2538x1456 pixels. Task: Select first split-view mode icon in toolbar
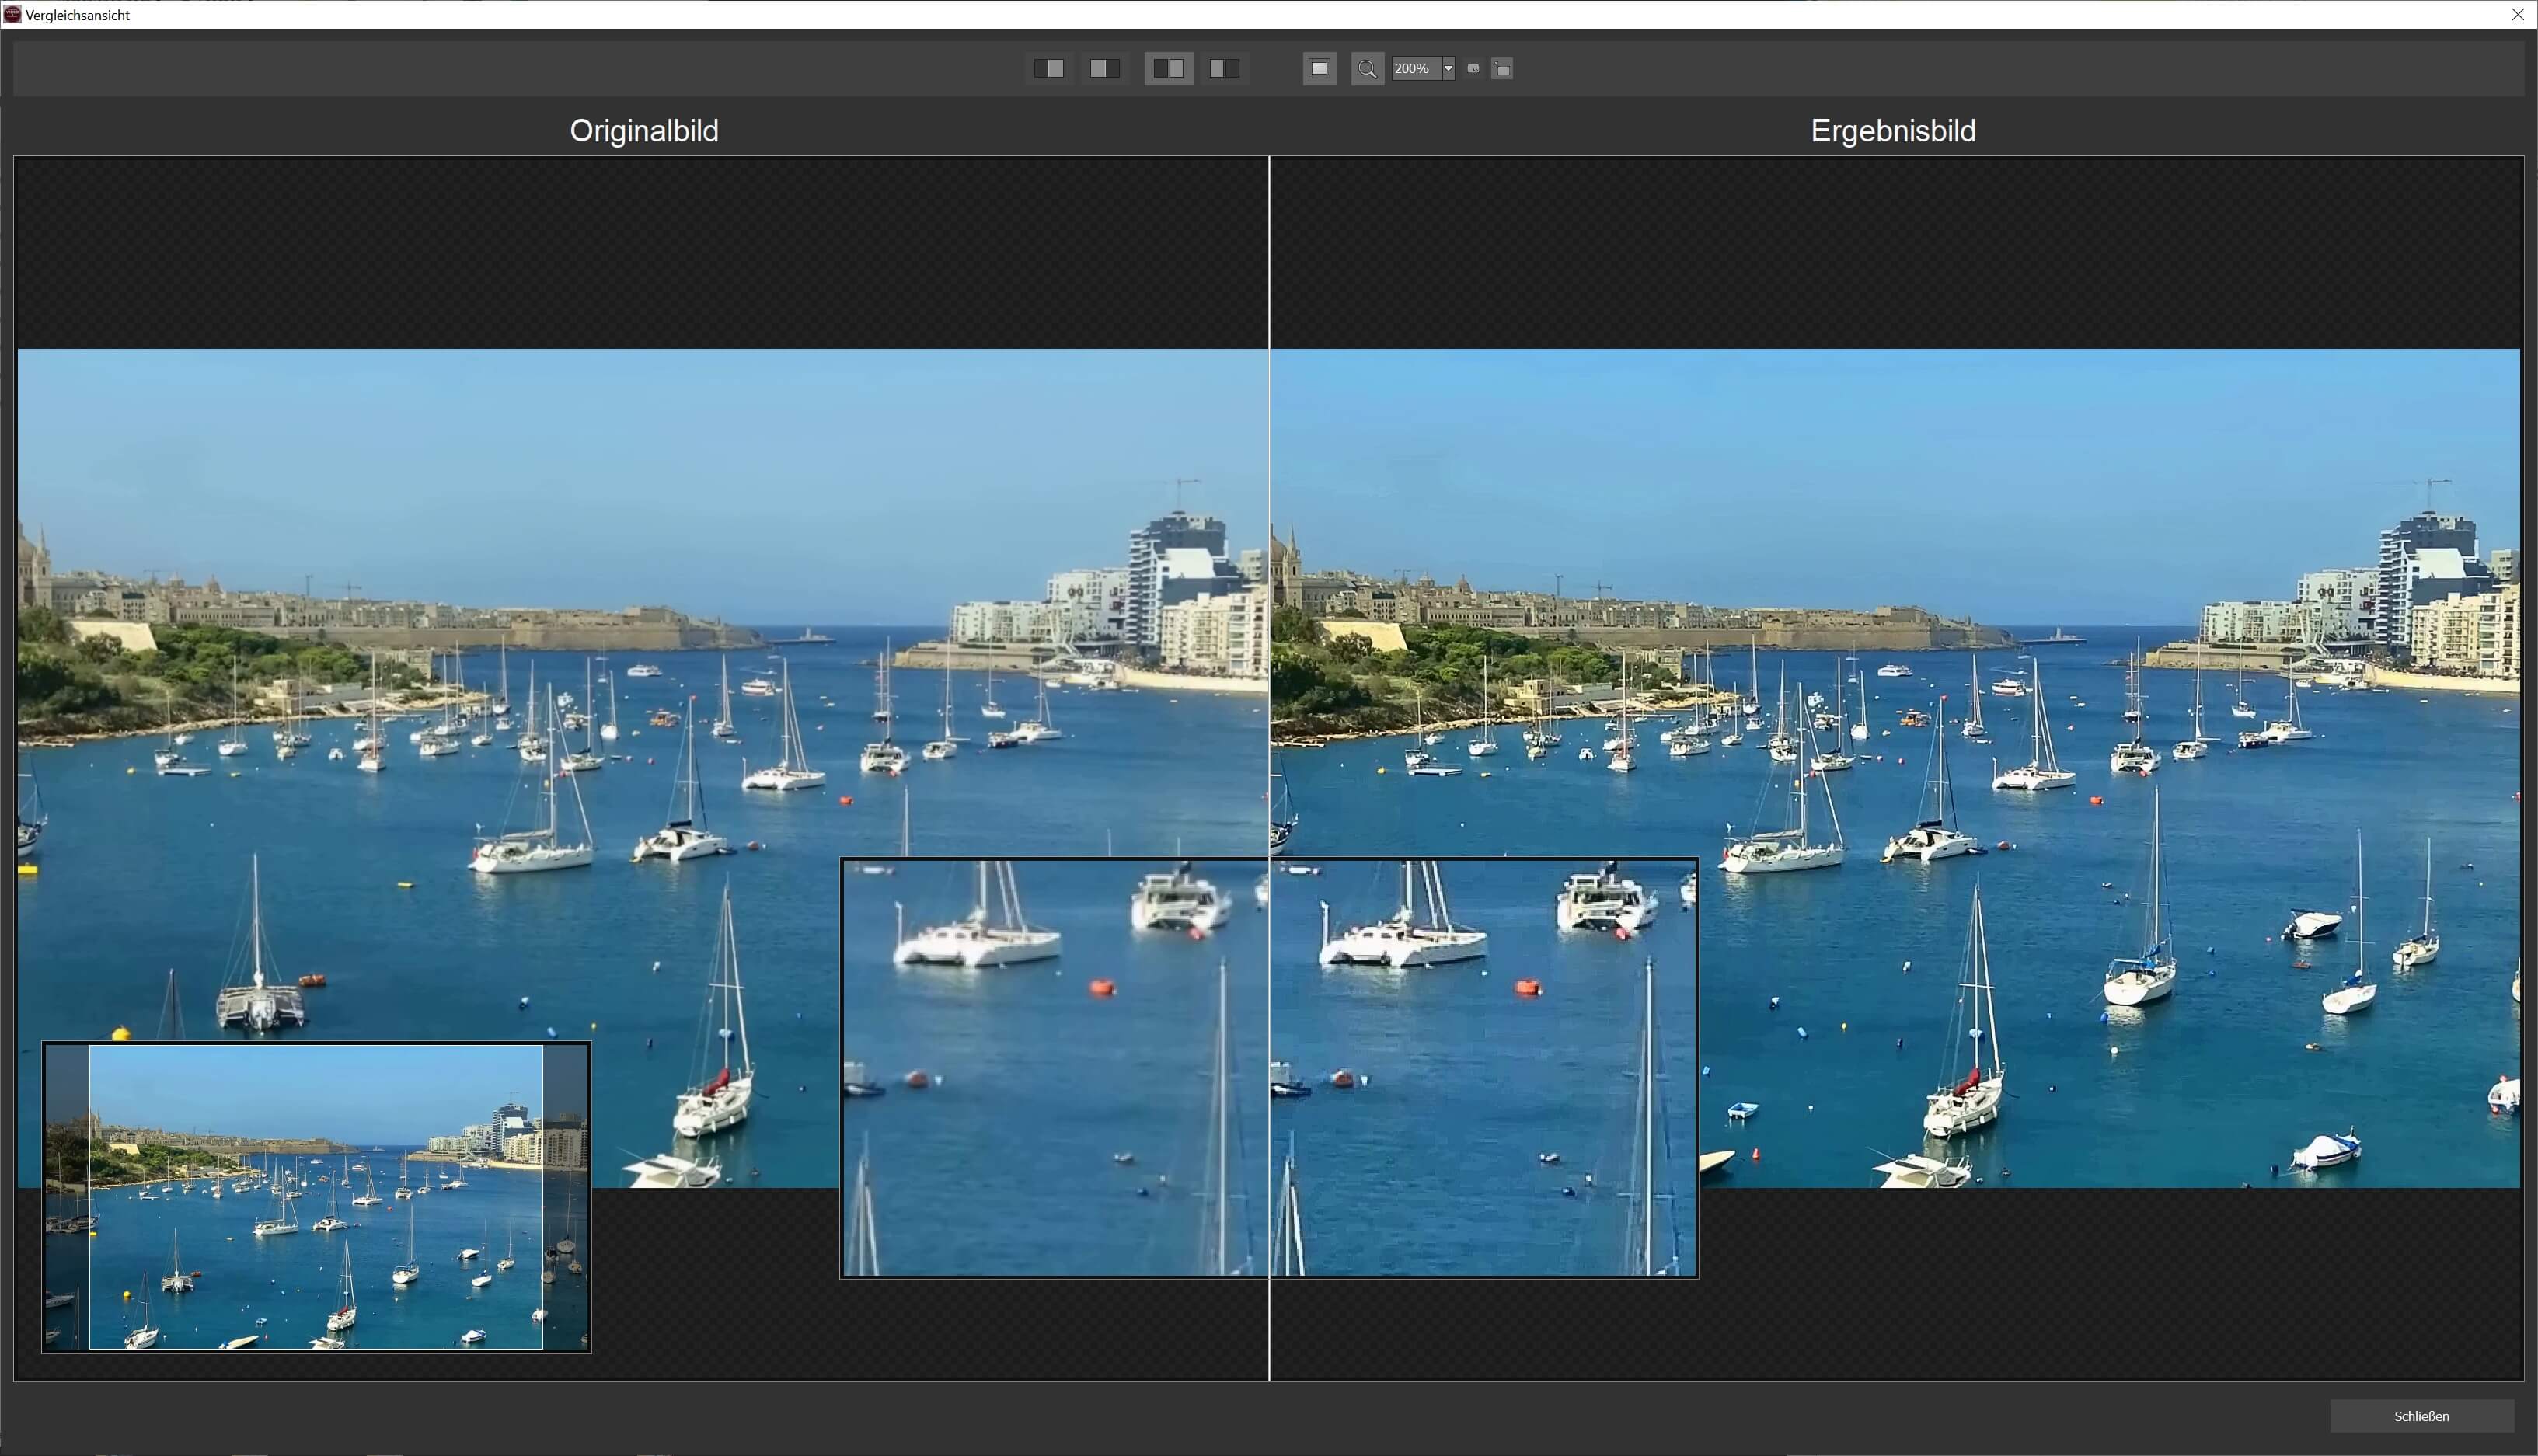1049,68
